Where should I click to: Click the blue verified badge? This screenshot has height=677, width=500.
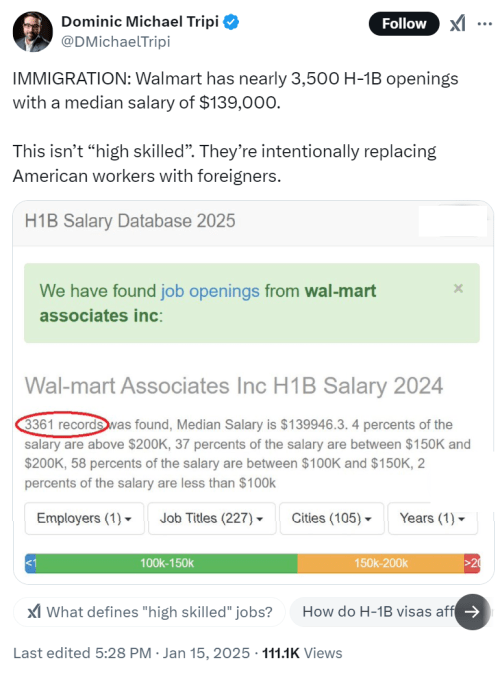click(x=231, y=22)
